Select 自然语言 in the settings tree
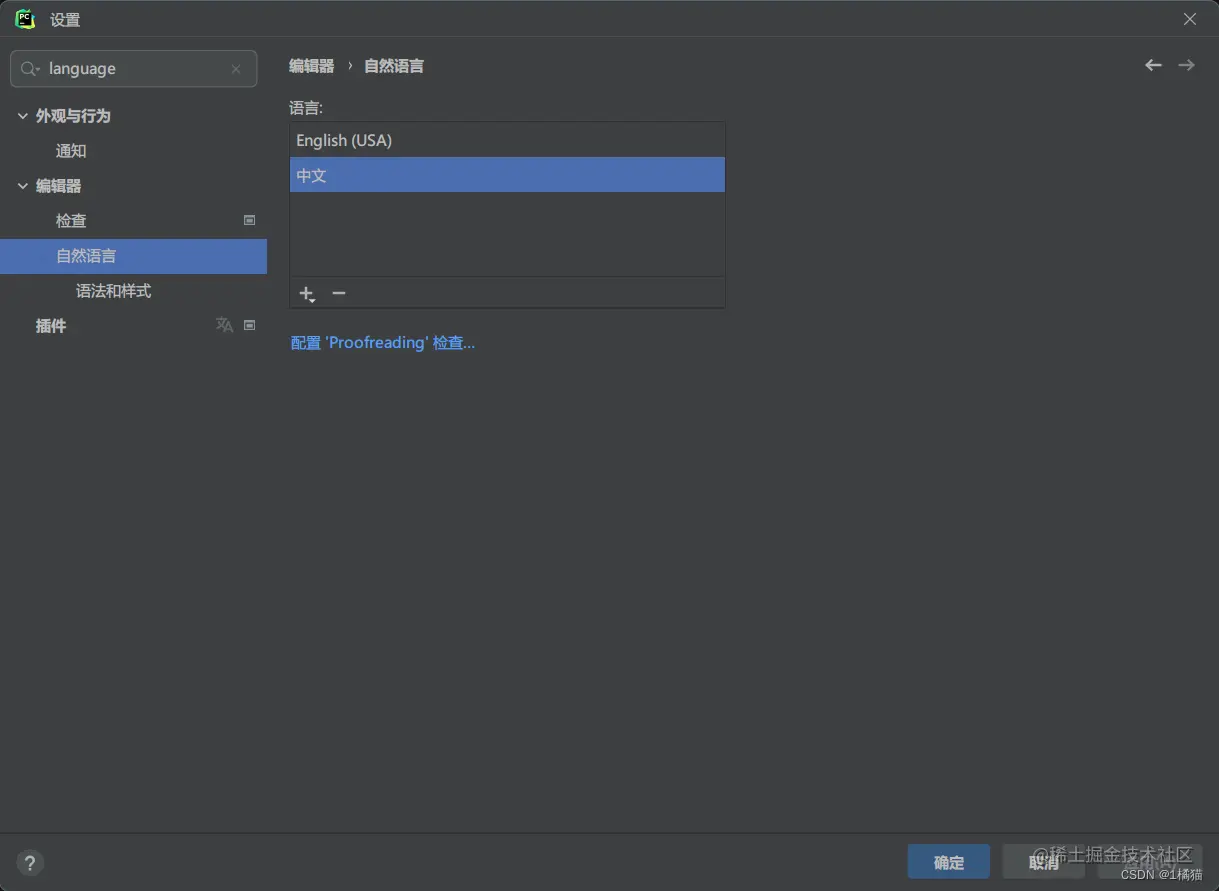 pyautogui.click(x=134, y=256)
